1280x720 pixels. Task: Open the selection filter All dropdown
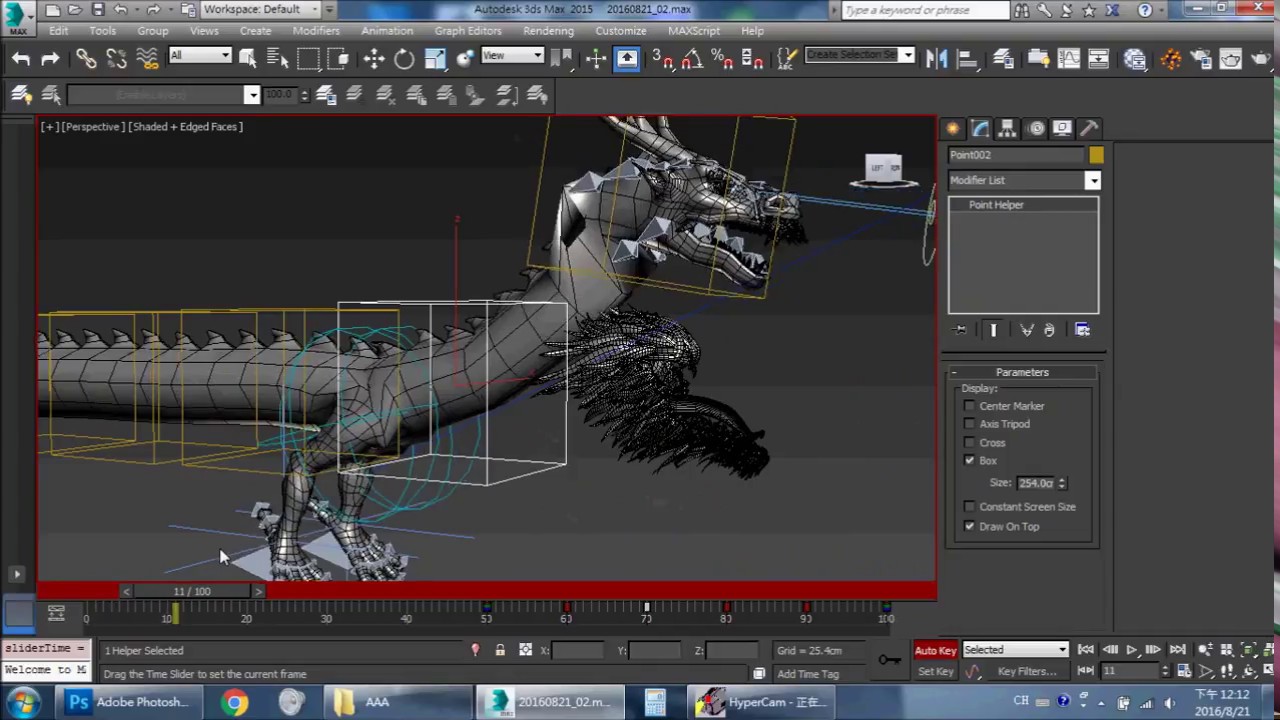pos(200,56)
